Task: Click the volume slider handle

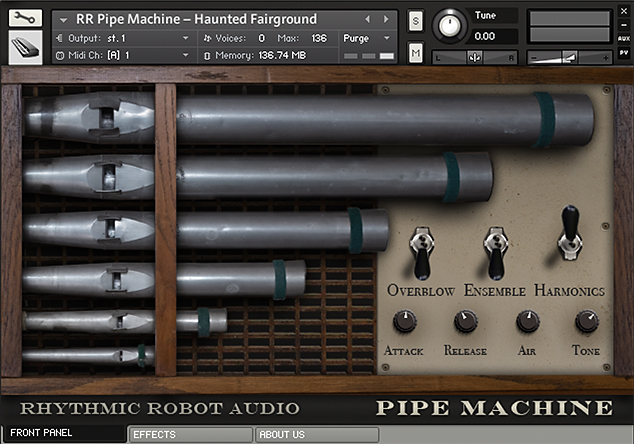Action: tap(570, 58)
